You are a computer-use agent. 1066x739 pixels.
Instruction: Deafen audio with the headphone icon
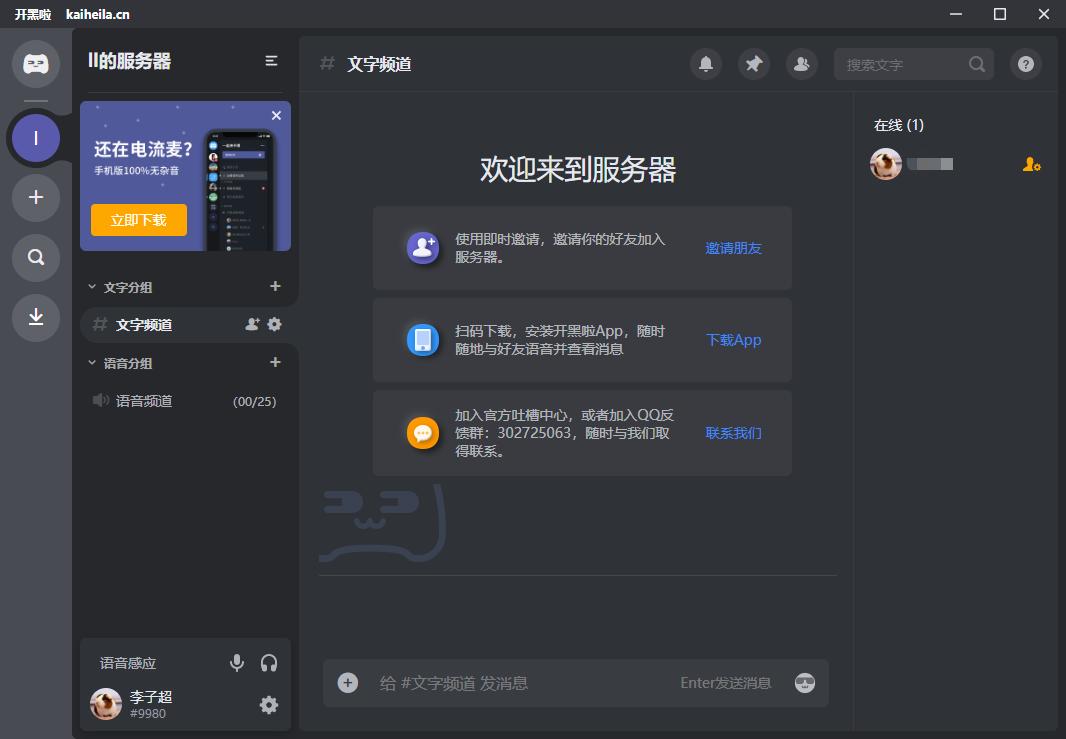click(269, 663)
